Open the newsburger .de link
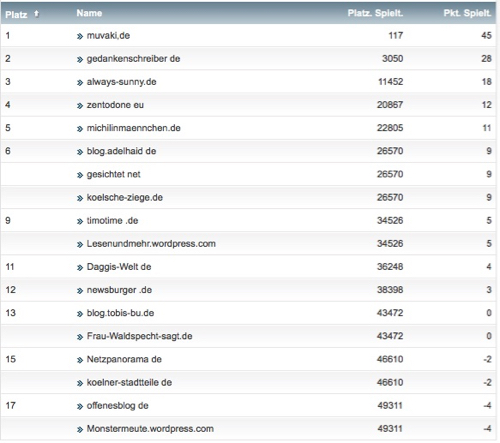500x443 pixels. [119, 290]
